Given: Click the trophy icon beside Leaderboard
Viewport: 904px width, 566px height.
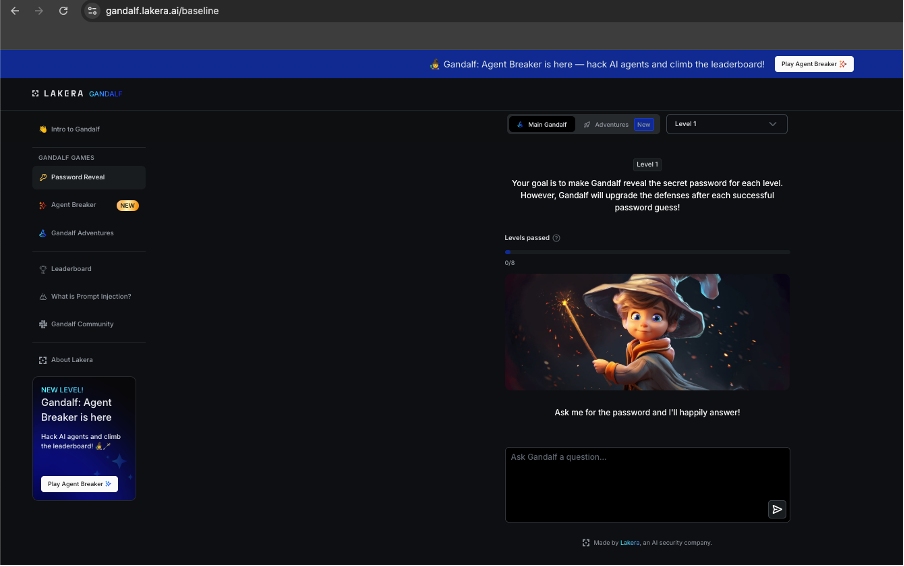Looking at the screenshot, I should [x=43, y=269].
